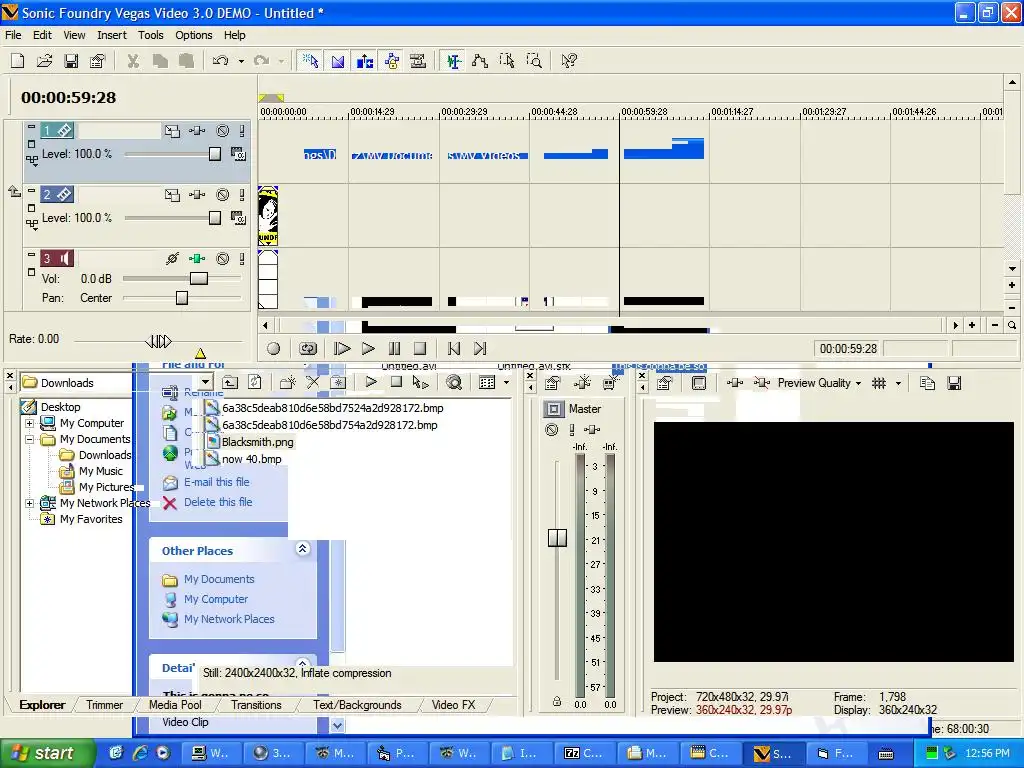Delete selected file in Explorer toolbar
Image resolution: width=1024 pixels, height=768 pixels.
[x=313, y=383]
